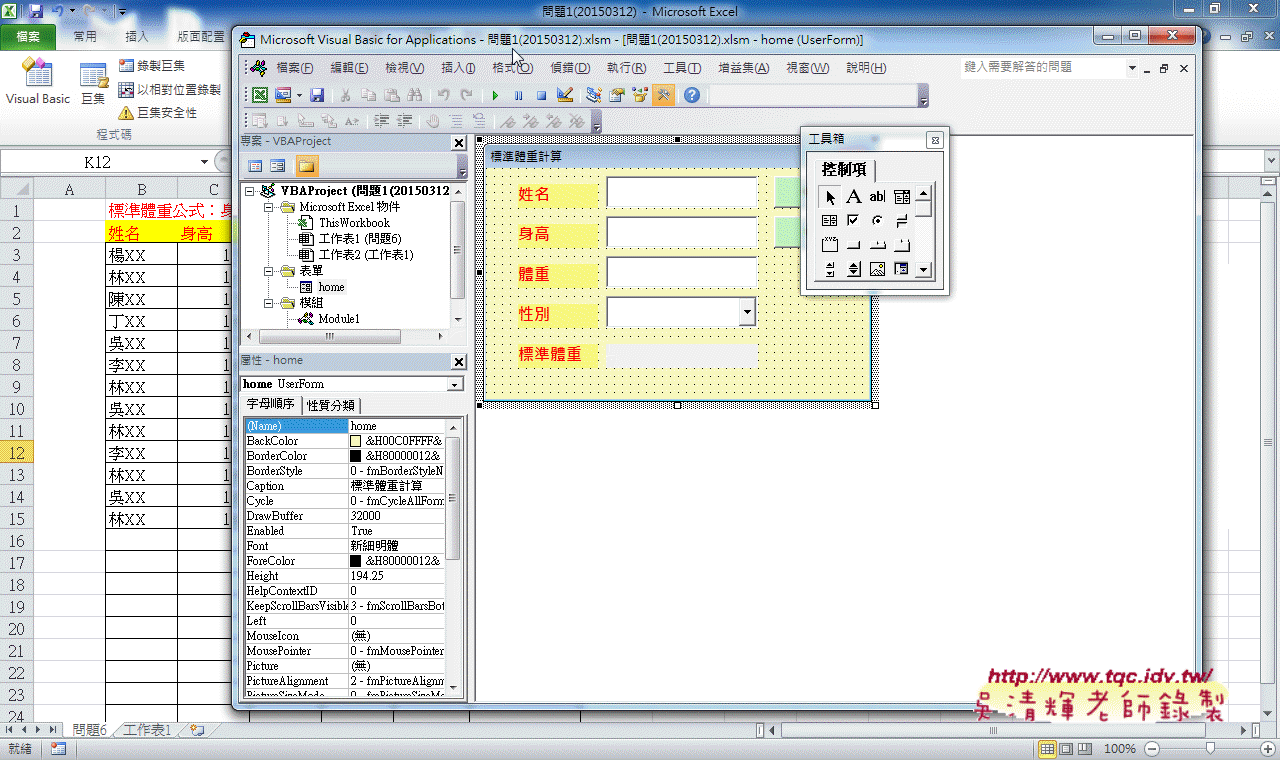
Task: Save workbook with Excel quick access disk icon
Action: tap(36, 12)
